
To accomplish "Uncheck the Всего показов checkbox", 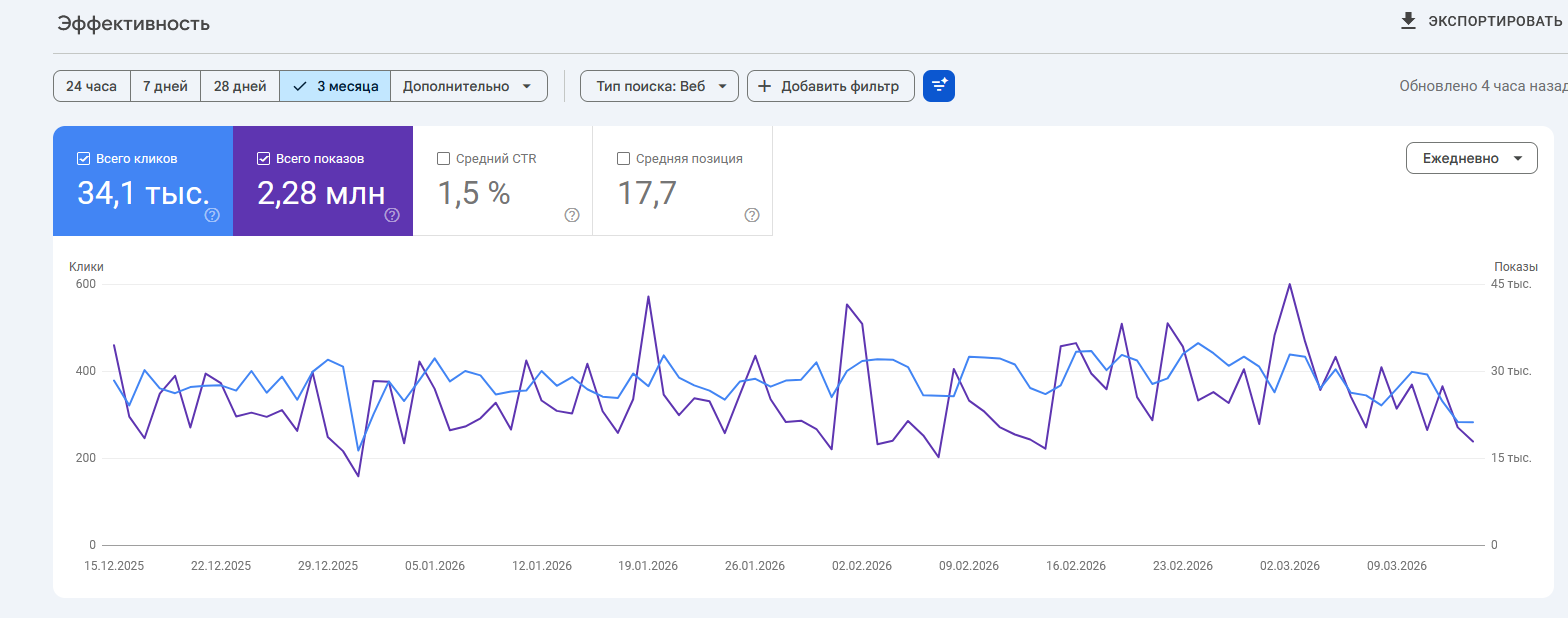I will tap(264, 158).
